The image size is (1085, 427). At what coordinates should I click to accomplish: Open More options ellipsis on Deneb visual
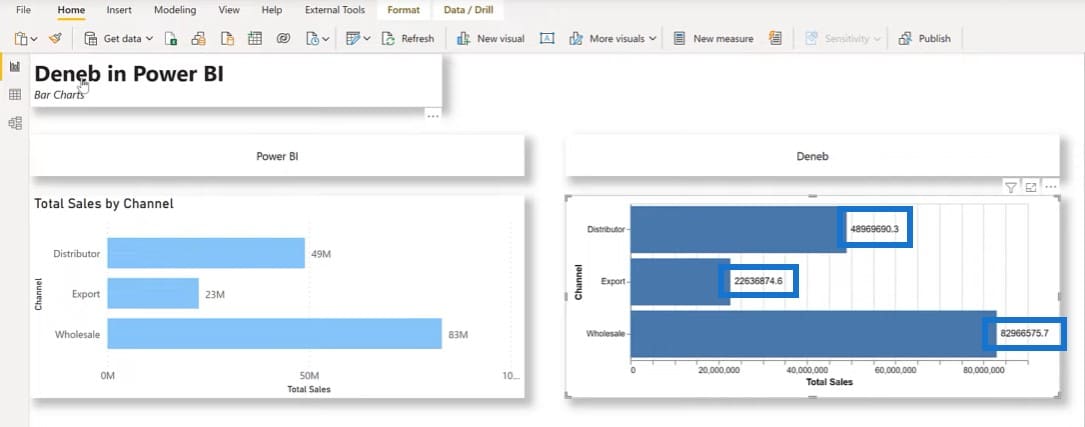1050,187
